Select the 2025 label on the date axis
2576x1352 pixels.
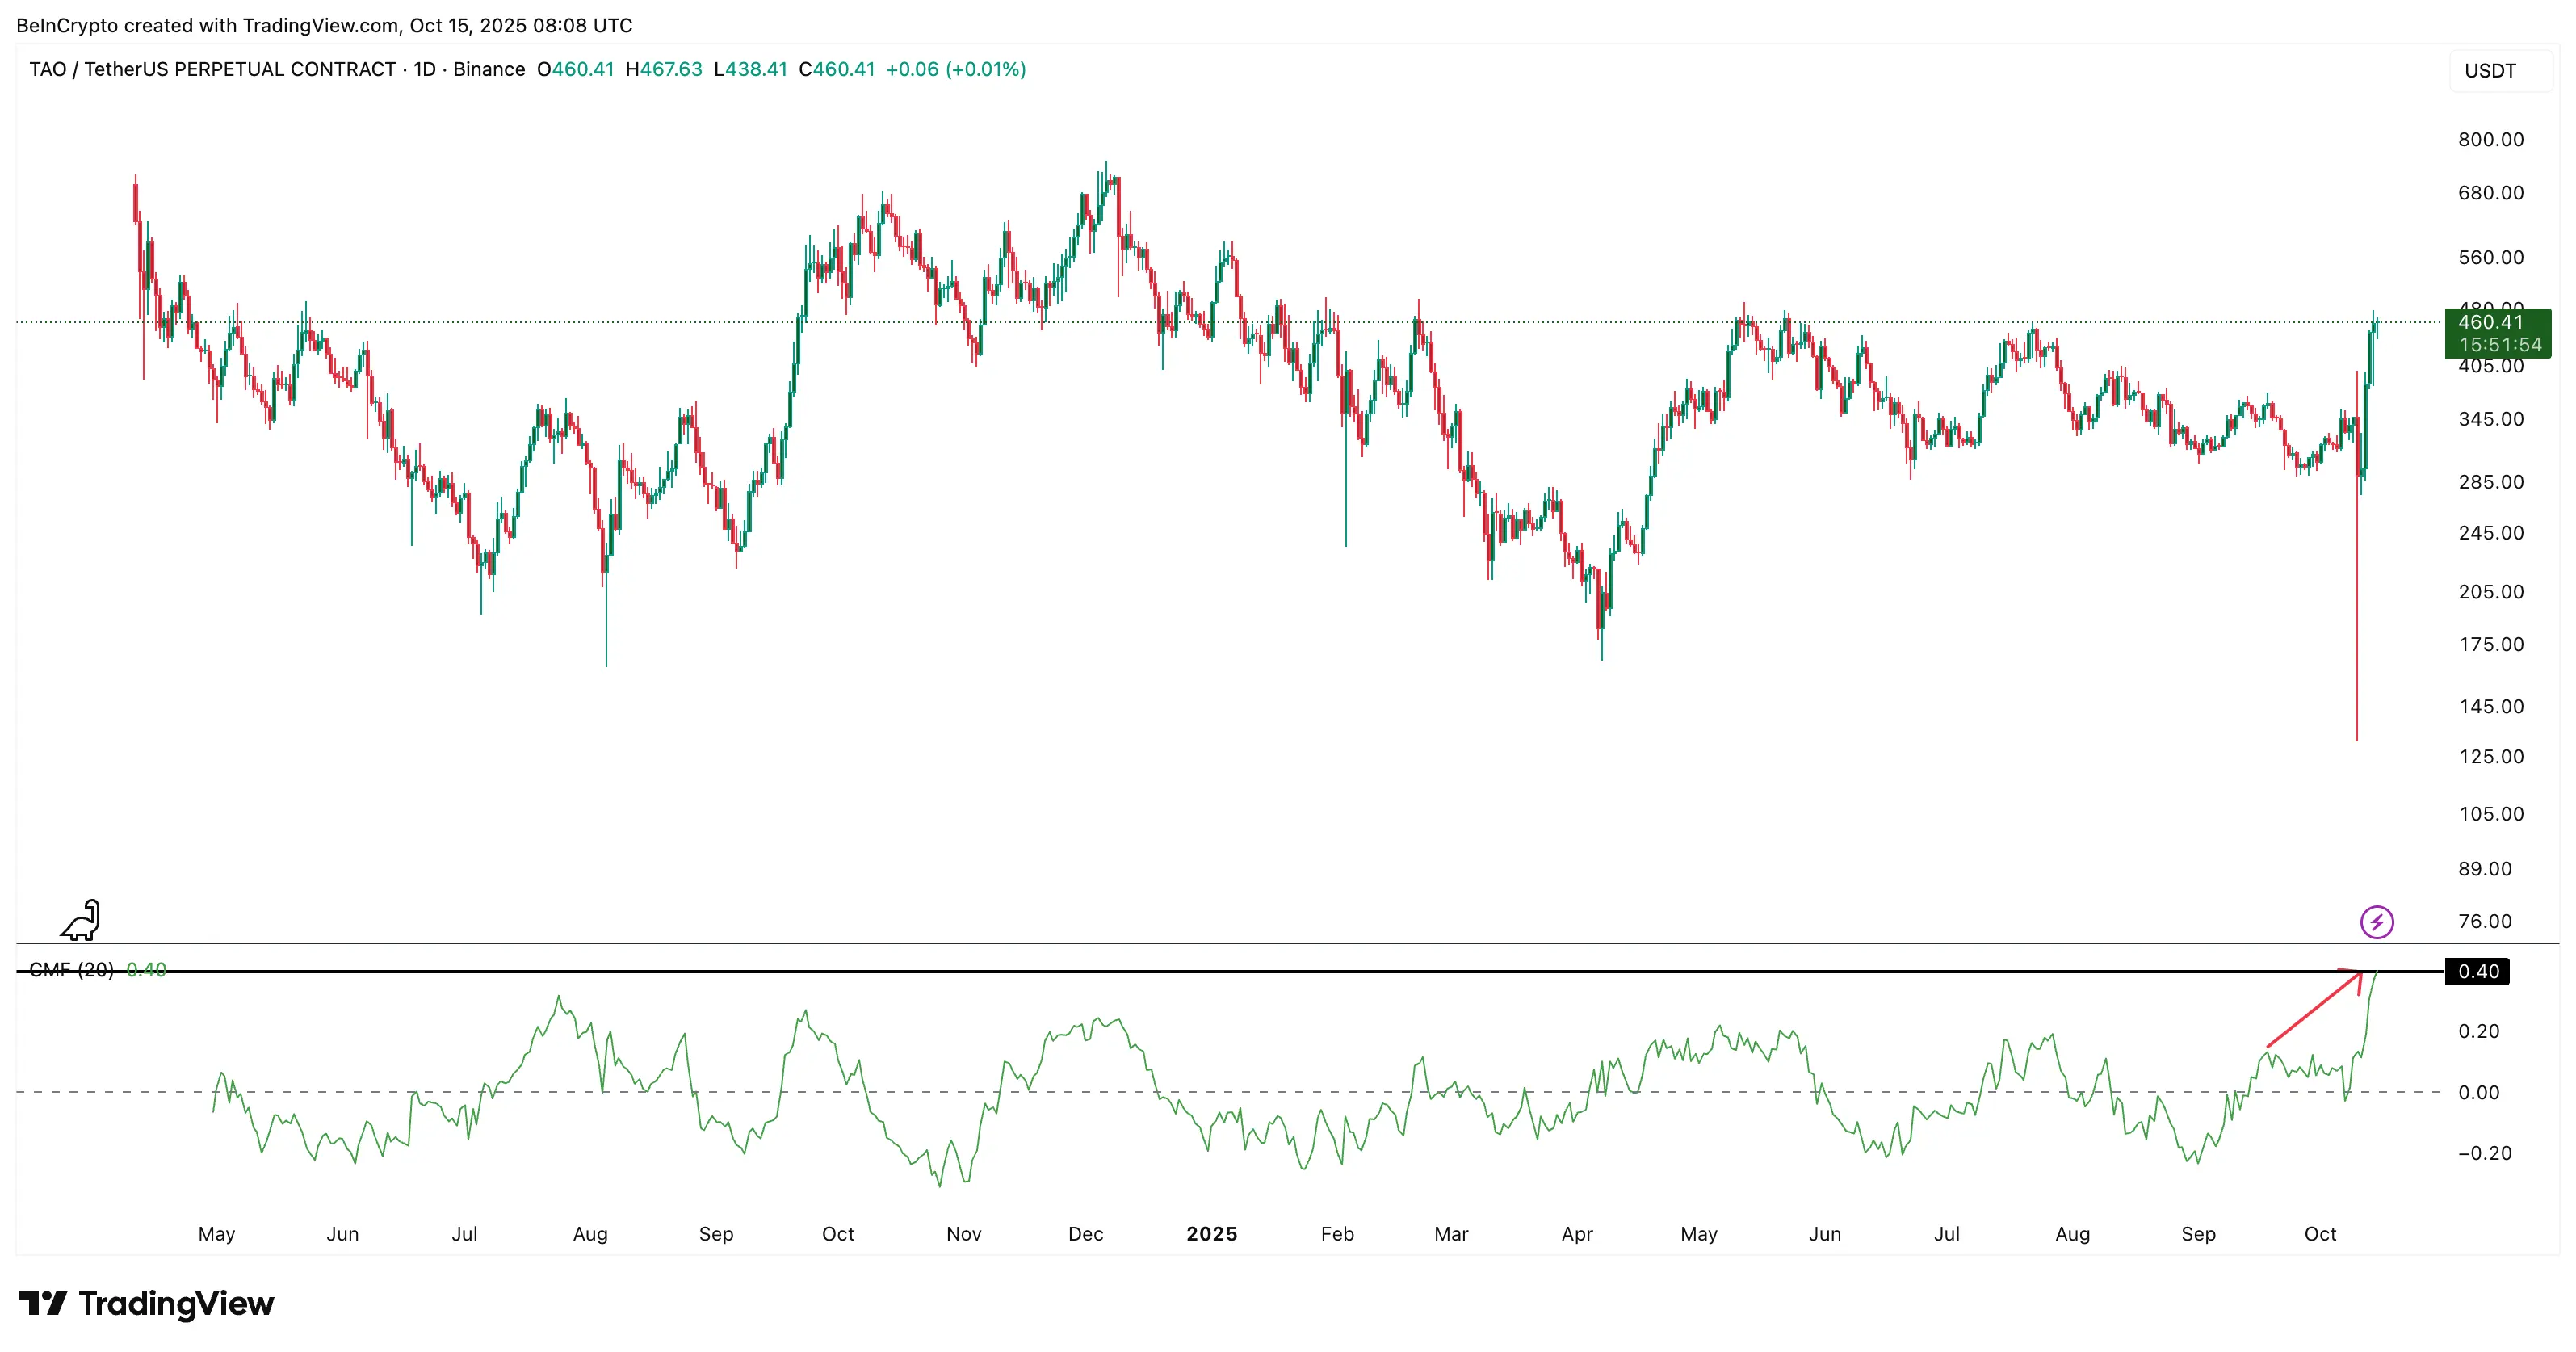[x=1213, y=1234]
